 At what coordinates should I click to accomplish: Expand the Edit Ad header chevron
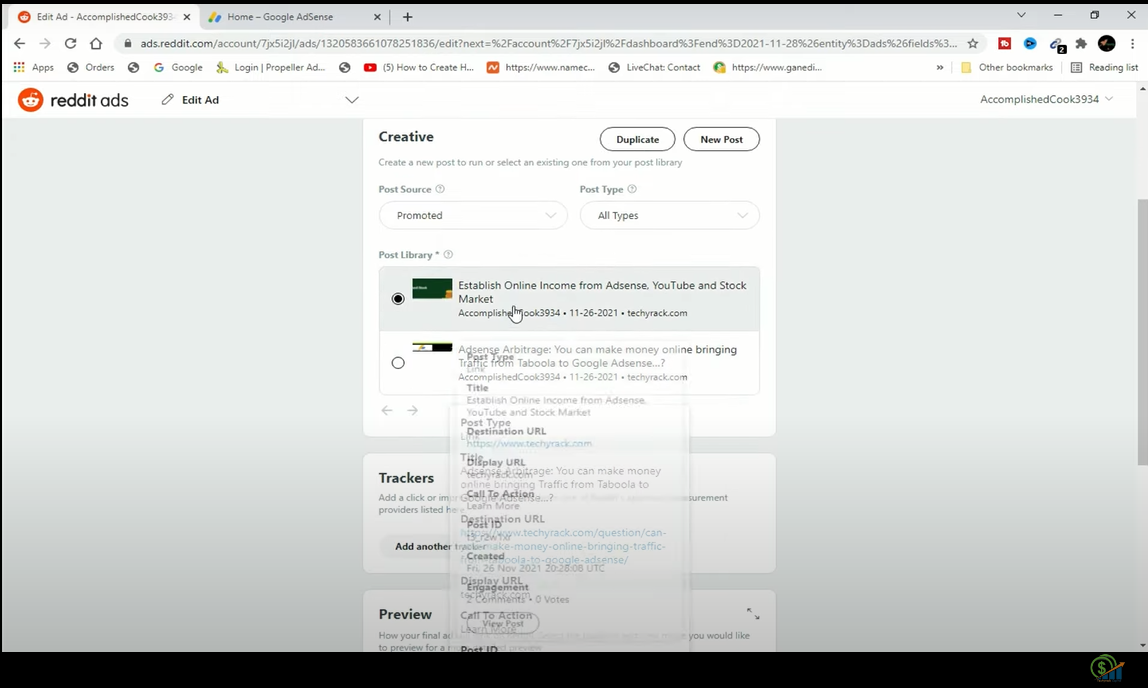pyautogui.click(x=351, y=100)
